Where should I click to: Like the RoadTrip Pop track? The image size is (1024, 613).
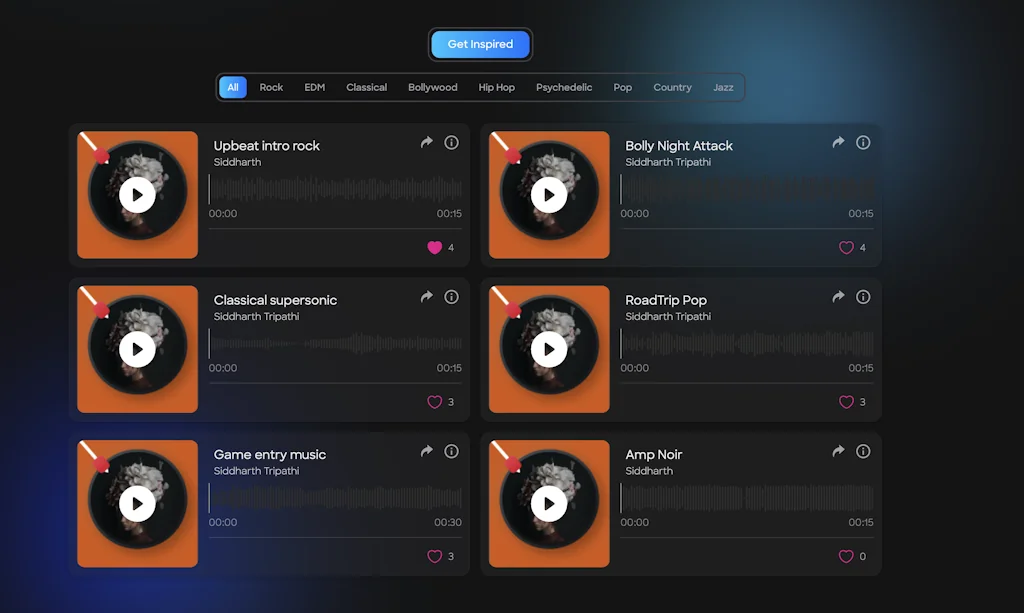click(845, 402)
